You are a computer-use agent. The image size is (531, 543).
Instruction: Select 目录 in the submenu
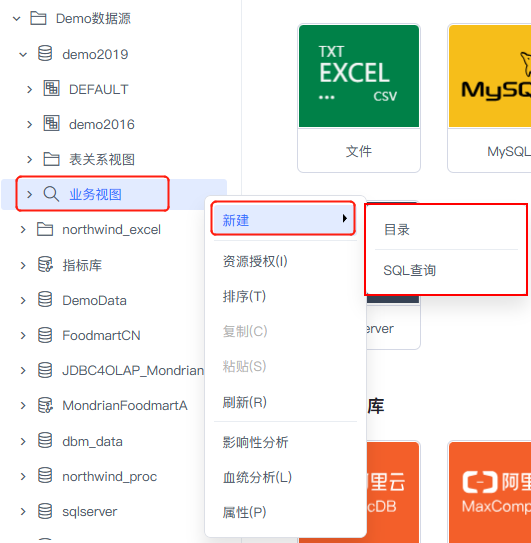pos(397,229)
